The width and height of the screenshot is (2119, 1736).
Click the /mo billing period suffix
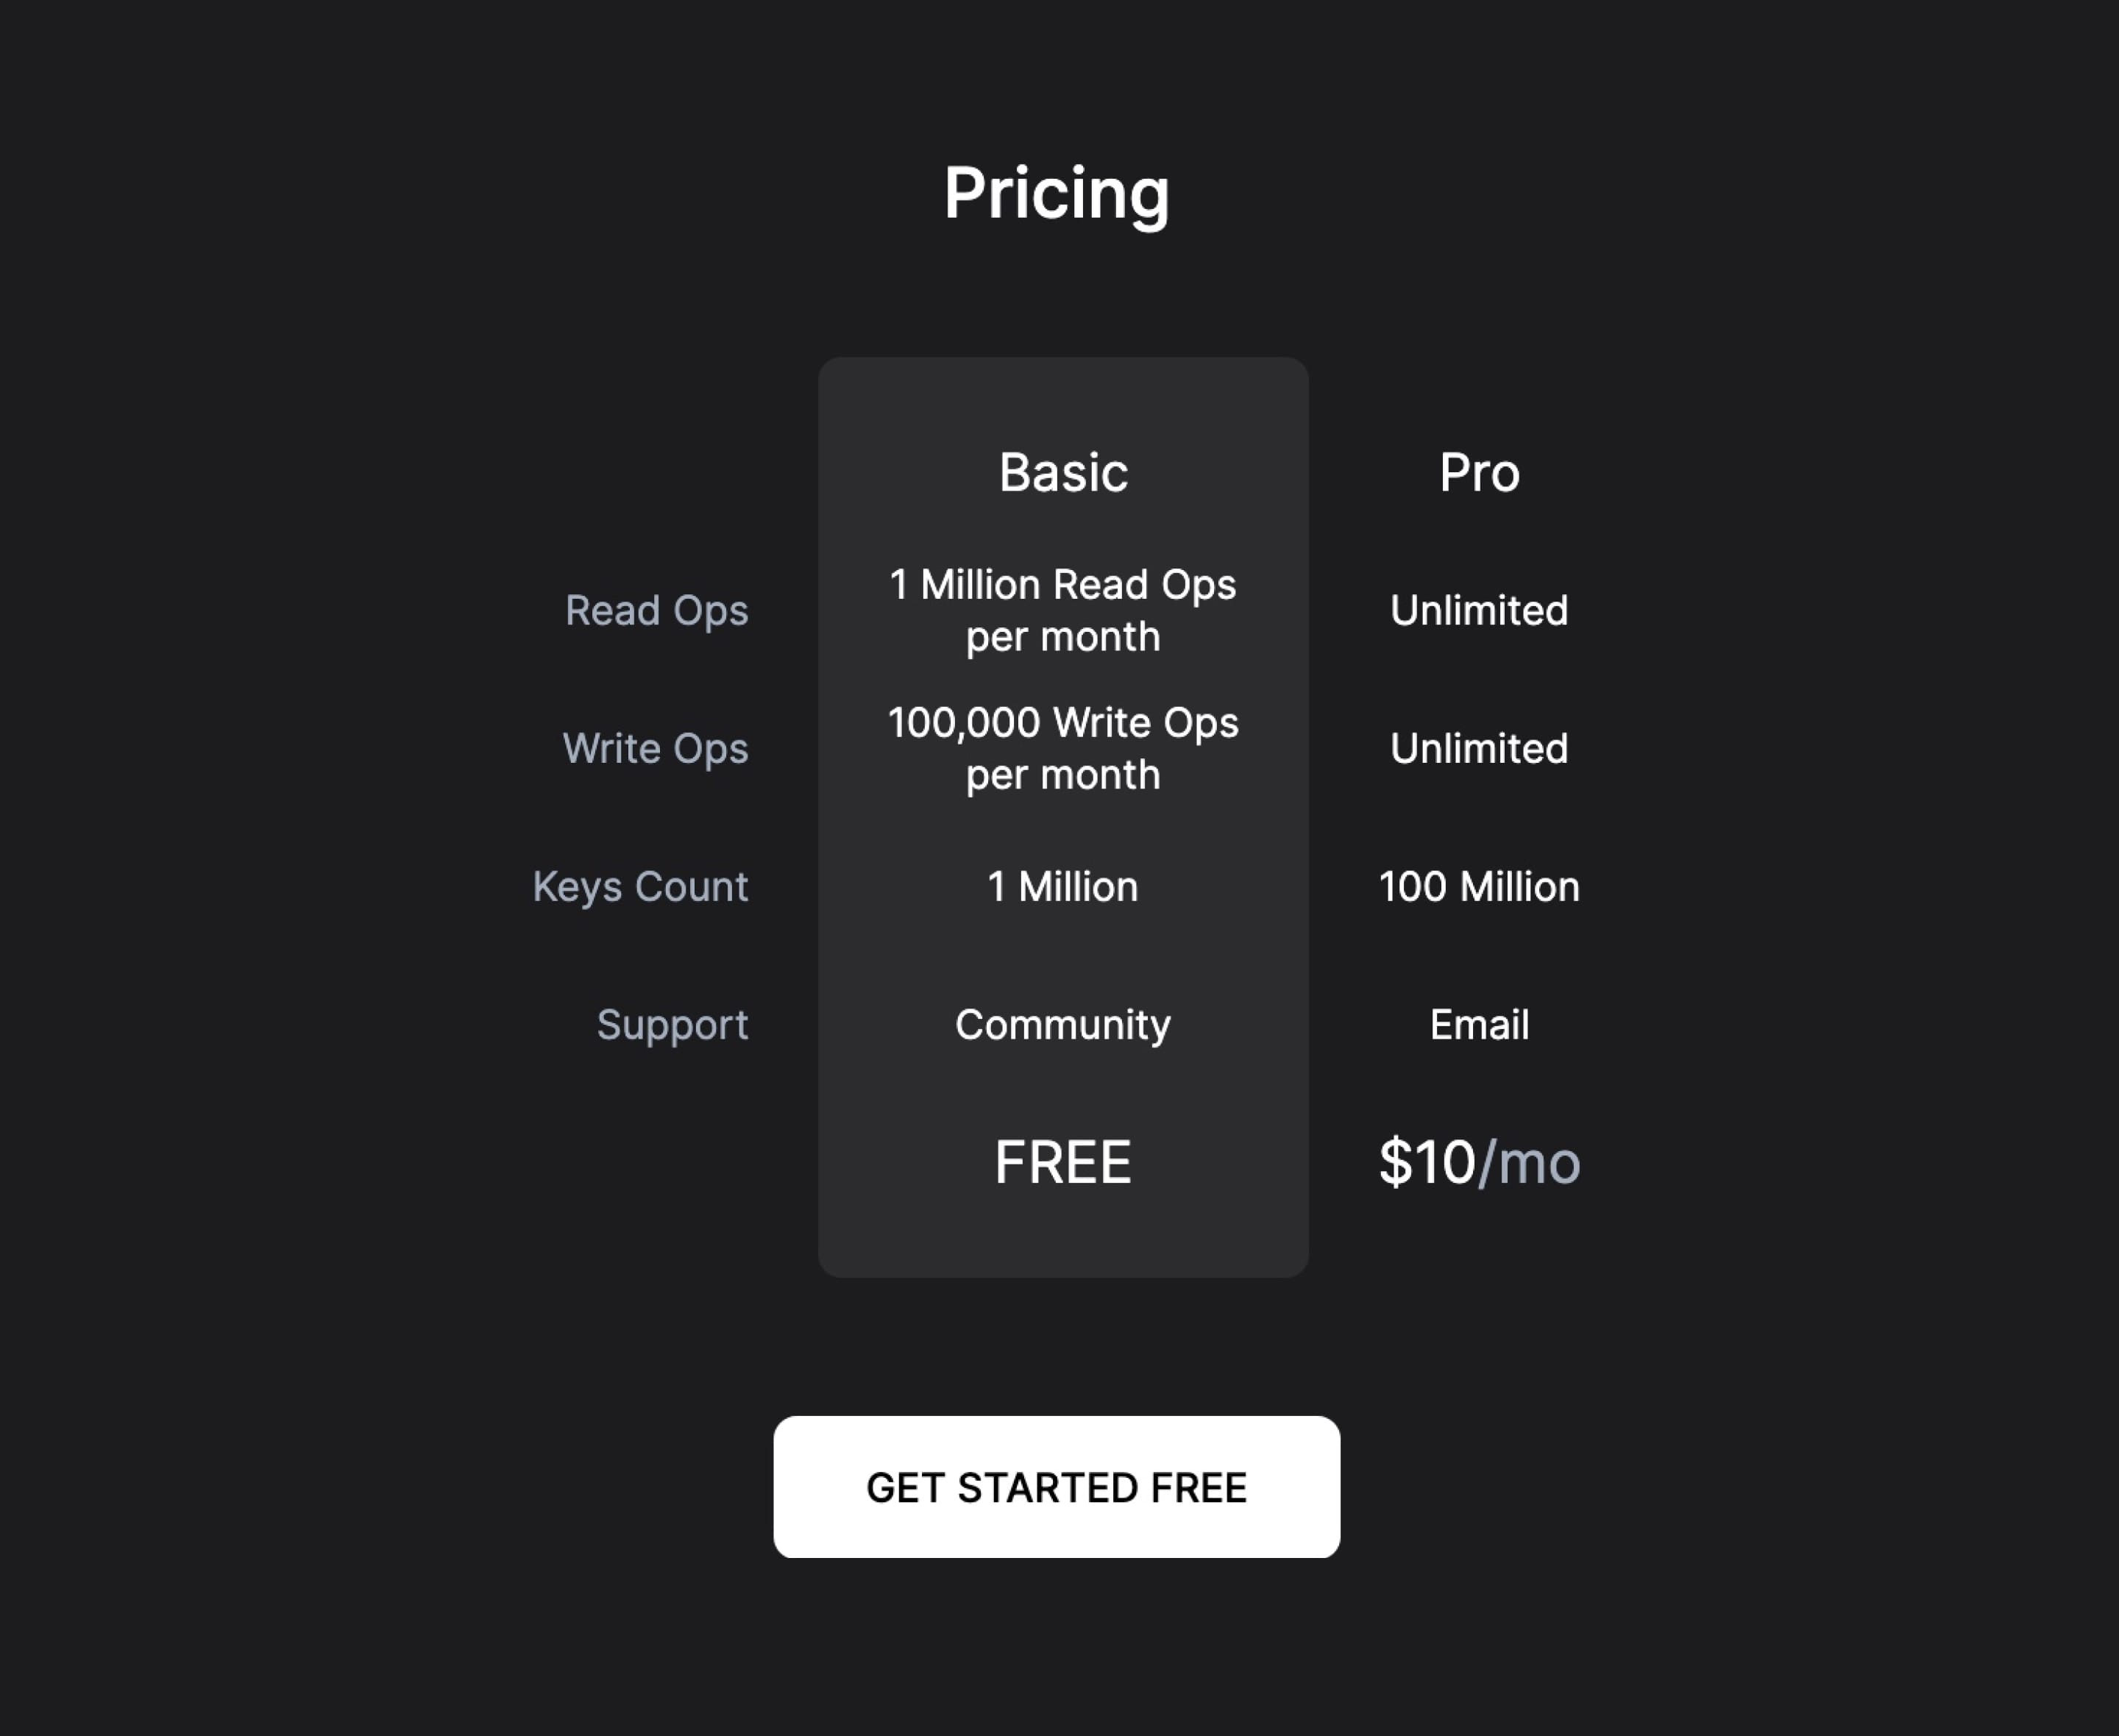(x=1530, y=1162)
